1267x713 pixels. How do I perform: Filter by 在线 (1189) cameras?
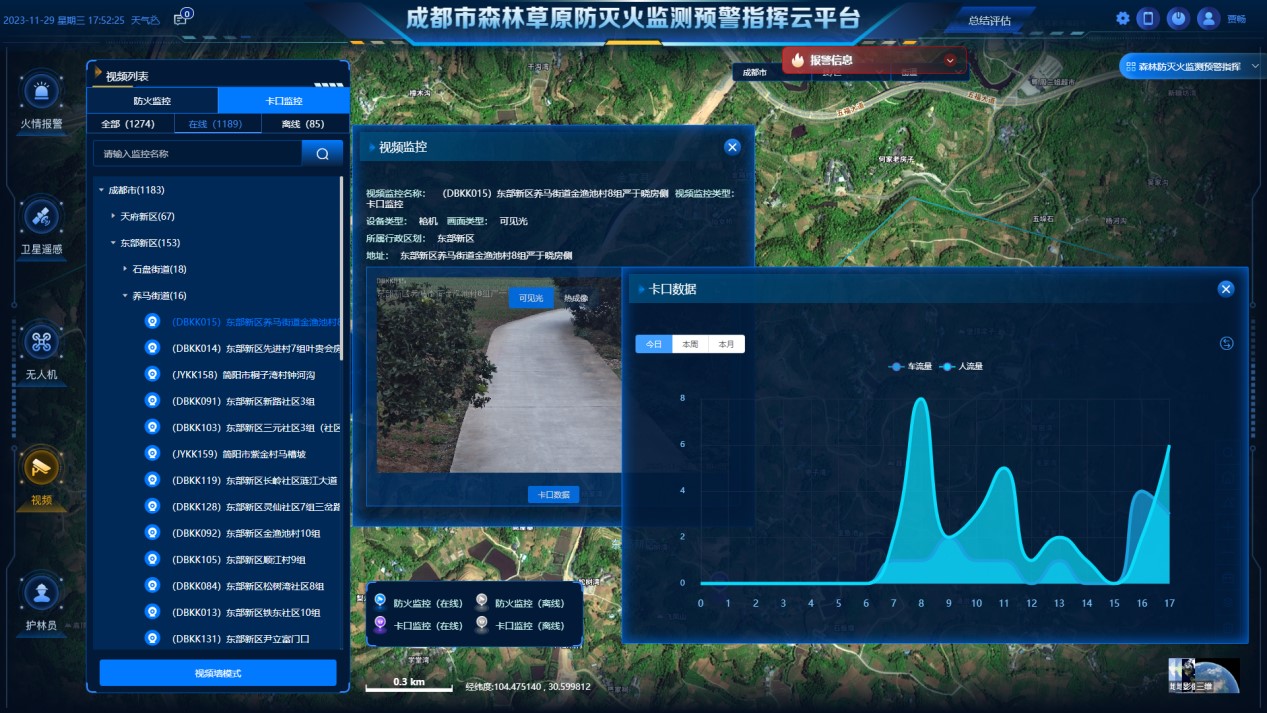[216, 124]
